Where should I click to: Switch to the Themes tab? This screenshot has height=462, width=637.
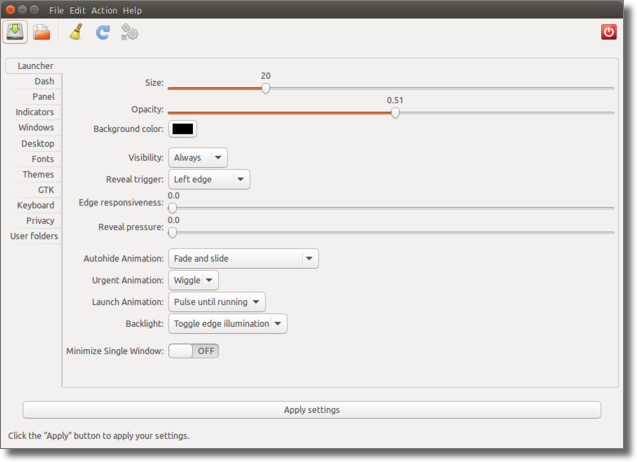[x=38, y=174]
